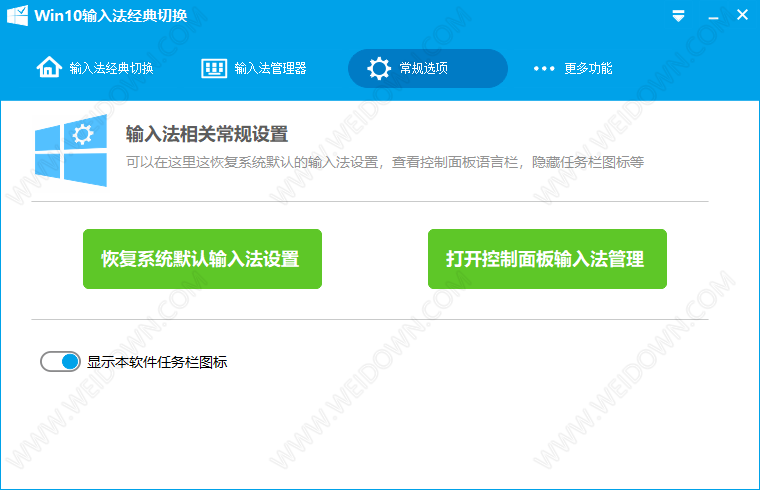Viewport: 760px width, 490px height.
Task: Click the 显示本软件任务栏图标 label text
Action: click(157, 362)
